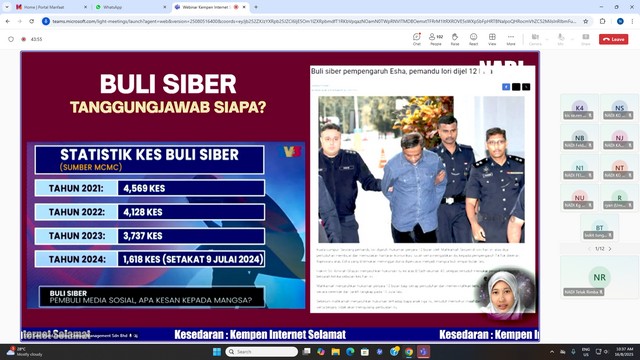
Task: Click the Share content icon
Action: [586, 39]
